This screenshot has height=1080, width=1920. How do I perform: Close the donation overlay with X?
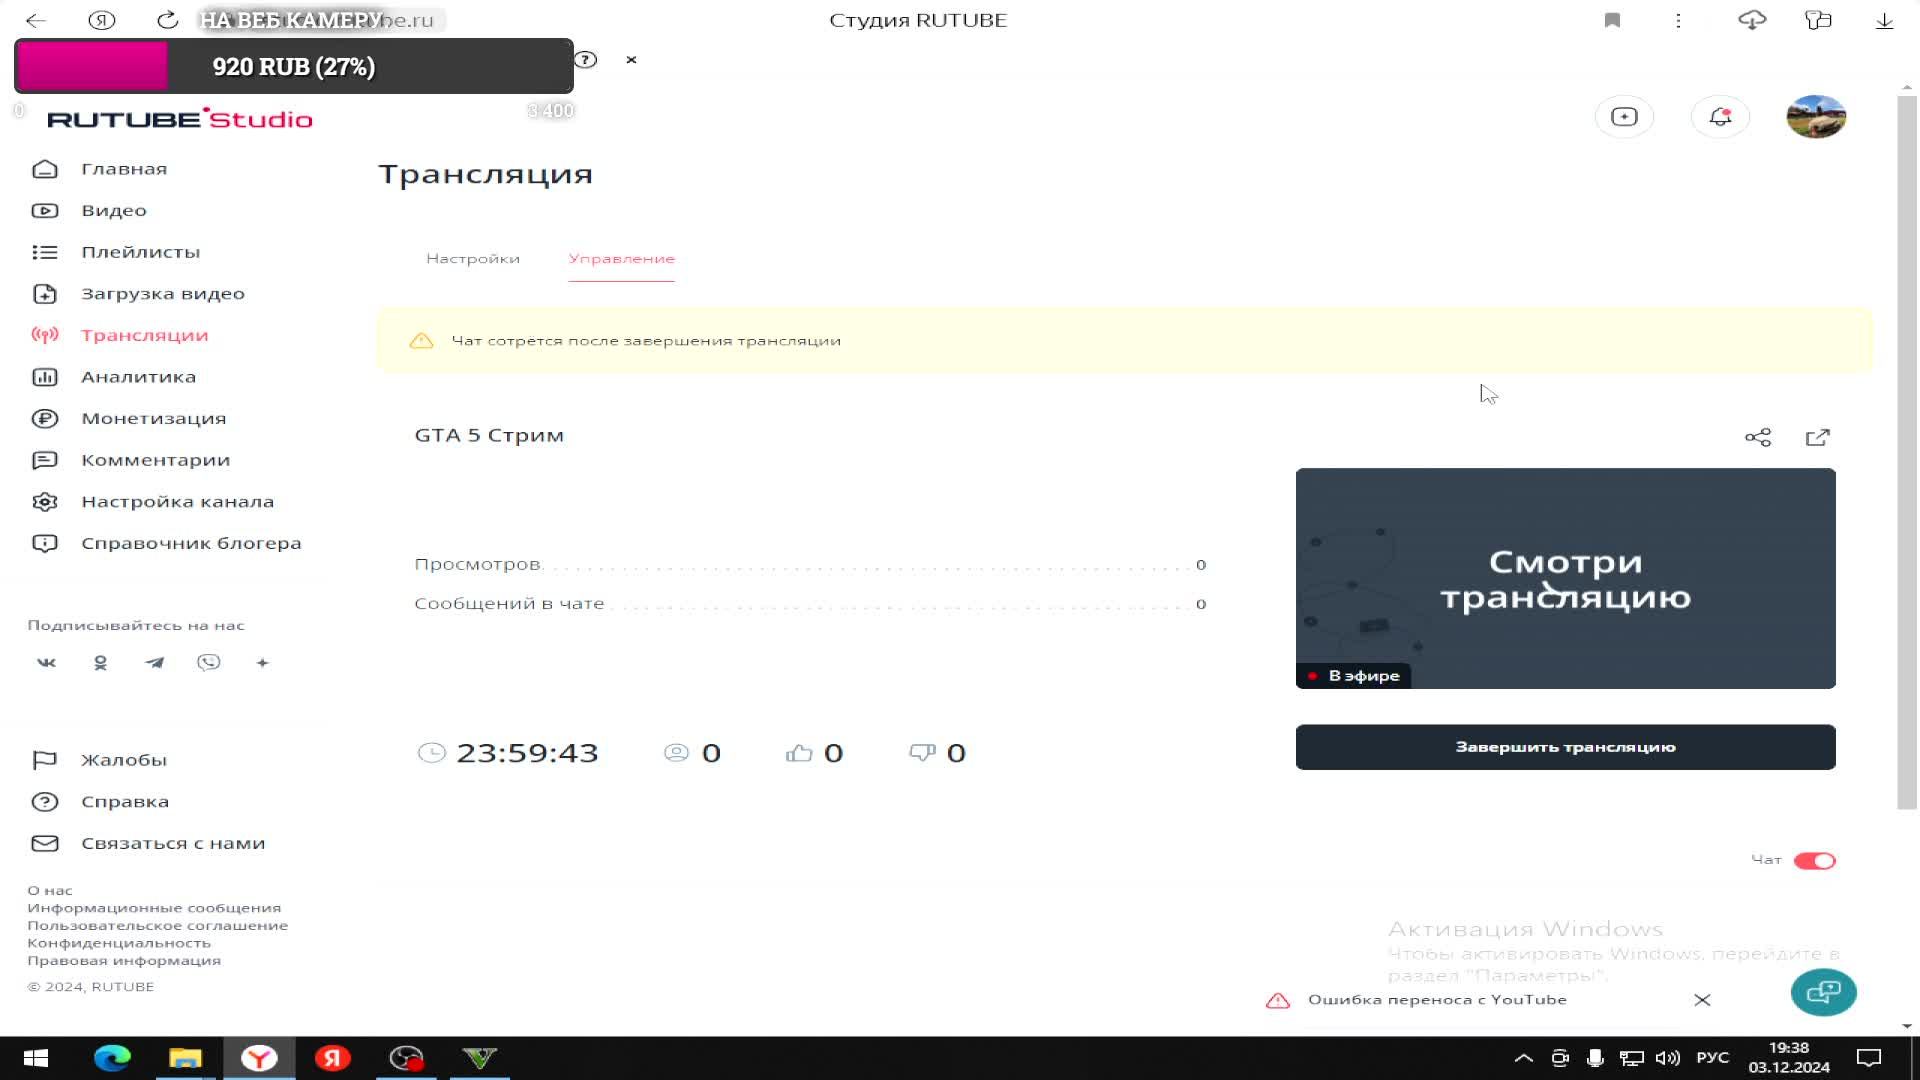[631, 59]
